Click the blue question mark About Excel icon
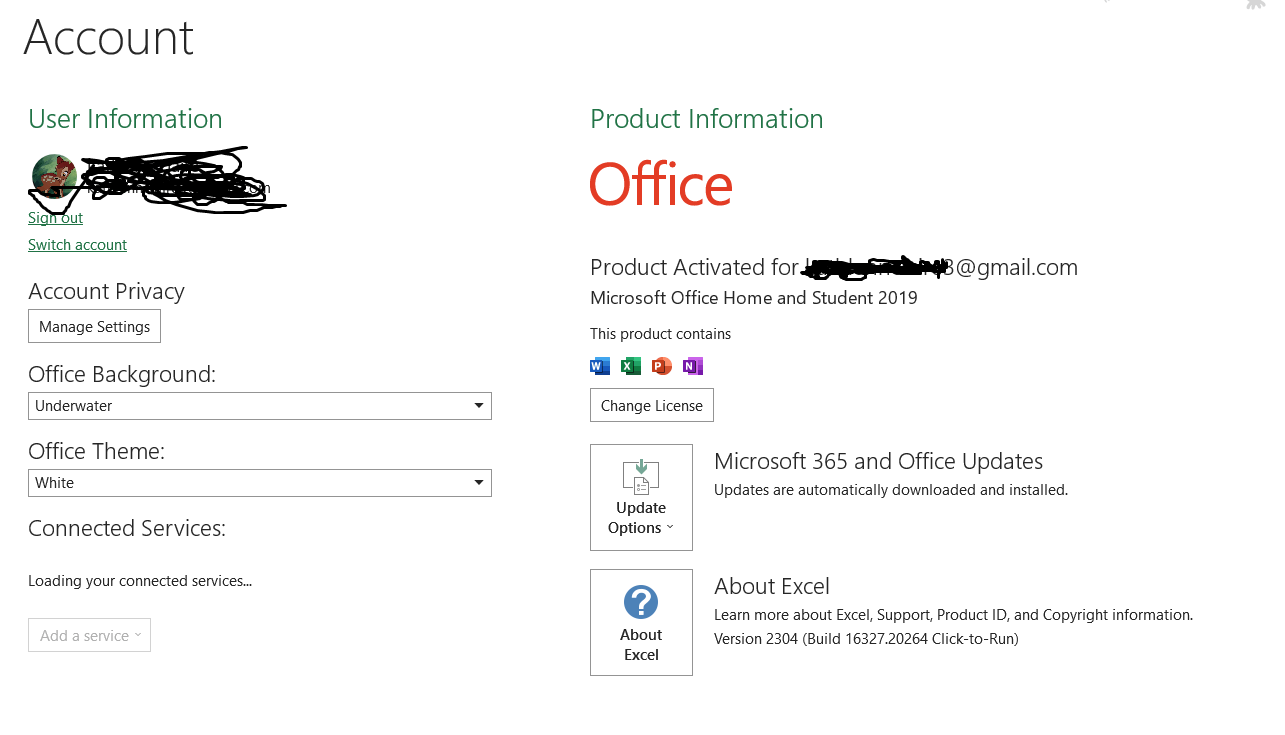The width and height of the screenshot is (1285, 735). (641, 601)
